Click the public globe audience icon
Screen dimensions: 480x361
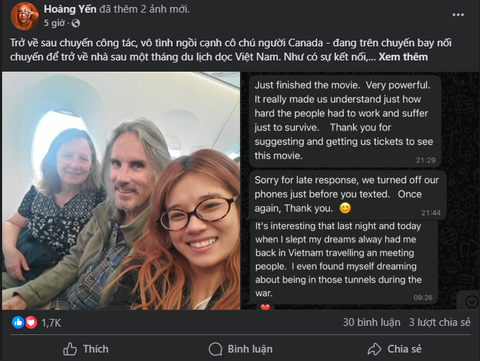76,23
